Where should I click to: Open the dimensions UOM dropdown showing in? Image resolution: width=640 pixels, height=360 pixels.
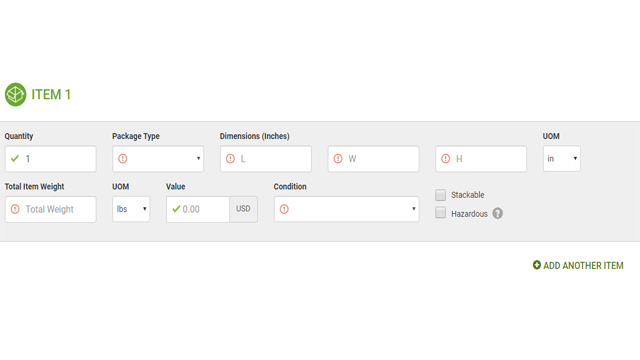(562, 158)
